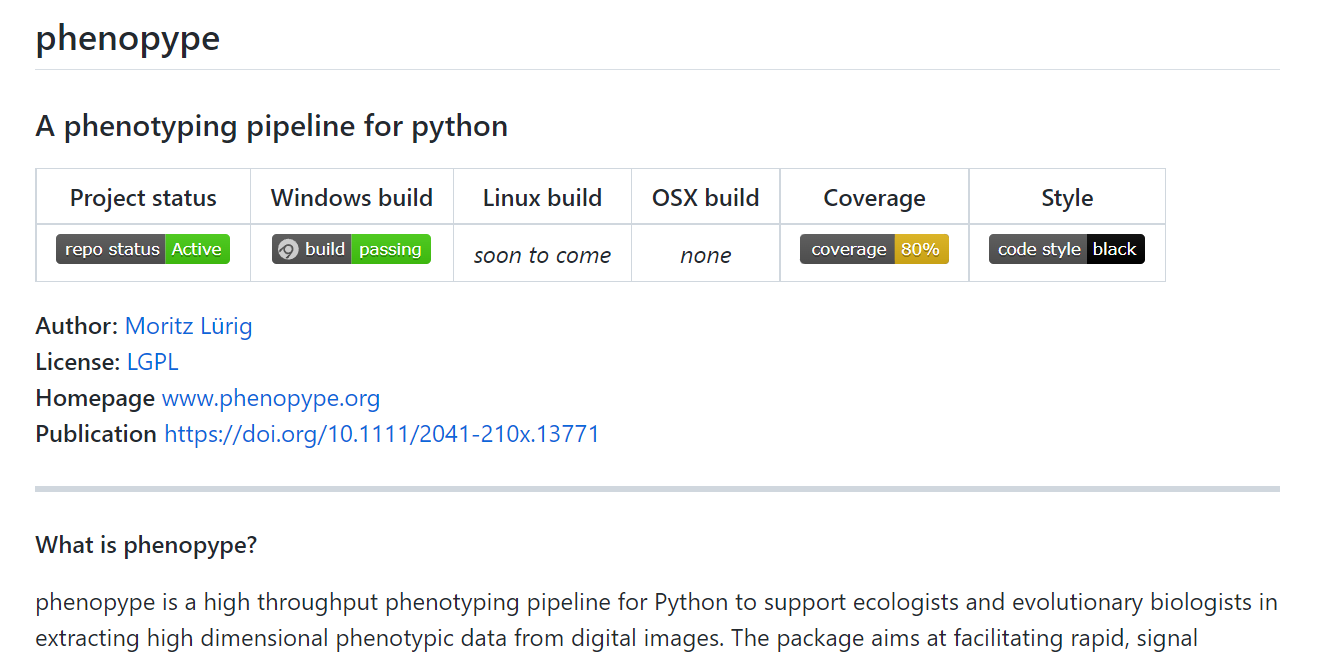Viewport: 1332px width, 655px height.
Task: Click the 'Project status' column header
Action: tap(143, 198)
